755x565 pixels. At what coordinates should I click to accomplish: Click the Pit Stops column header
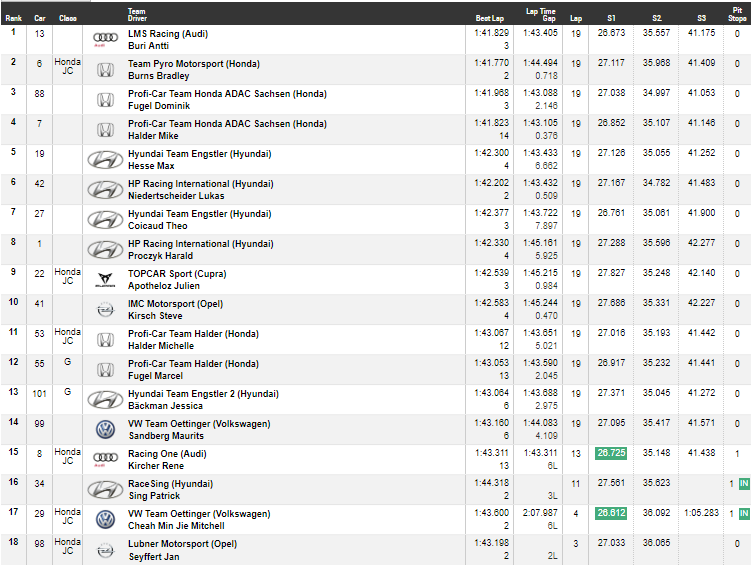(x=737, y=14)
